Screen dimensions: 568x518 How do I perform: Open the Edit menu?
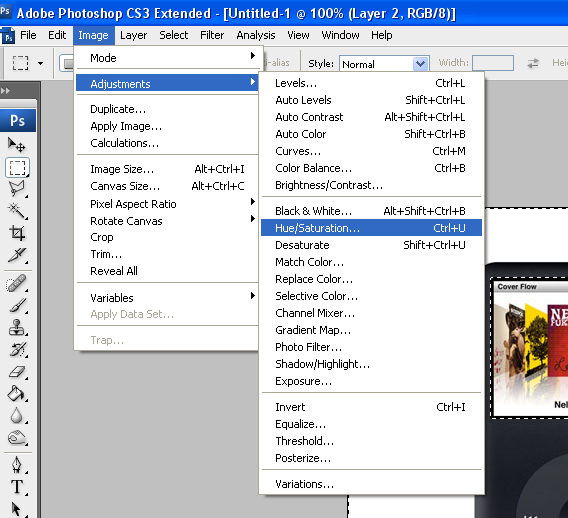coord(57,35)
